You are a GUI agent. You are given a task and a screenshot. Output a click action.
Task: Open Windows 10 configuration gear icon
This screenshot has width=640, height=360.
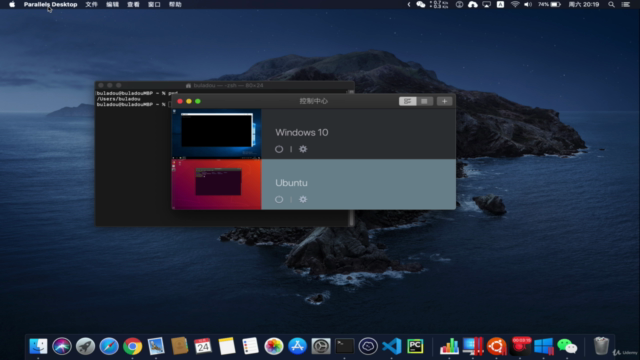click(x=303, y=149)
